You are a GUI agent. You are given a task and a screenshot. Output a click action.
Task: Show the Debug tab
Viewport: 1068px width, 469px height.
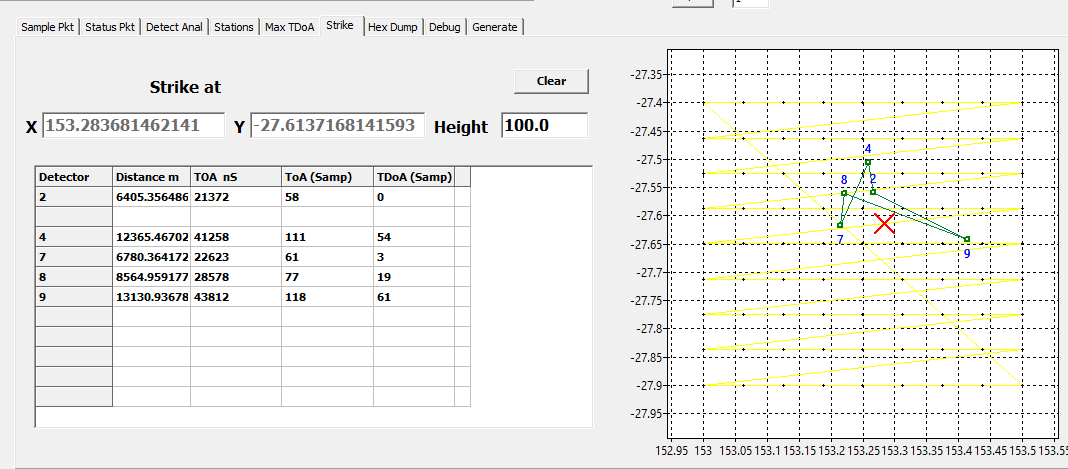click(x=445, y=27)
